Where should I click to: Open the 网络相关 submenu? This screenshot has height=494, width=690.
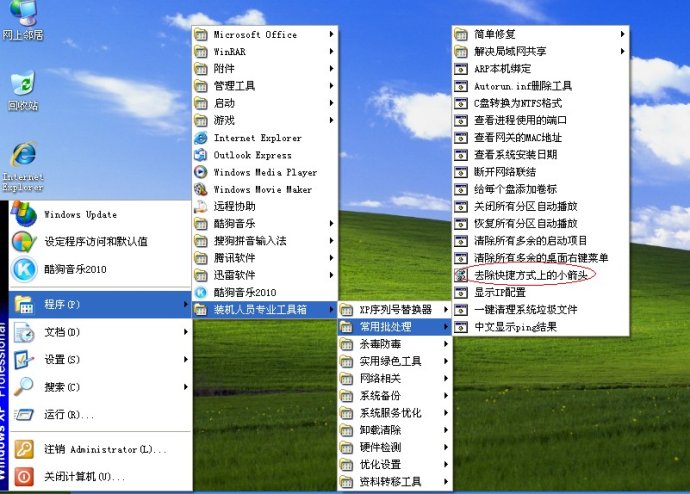click(395, 378)
